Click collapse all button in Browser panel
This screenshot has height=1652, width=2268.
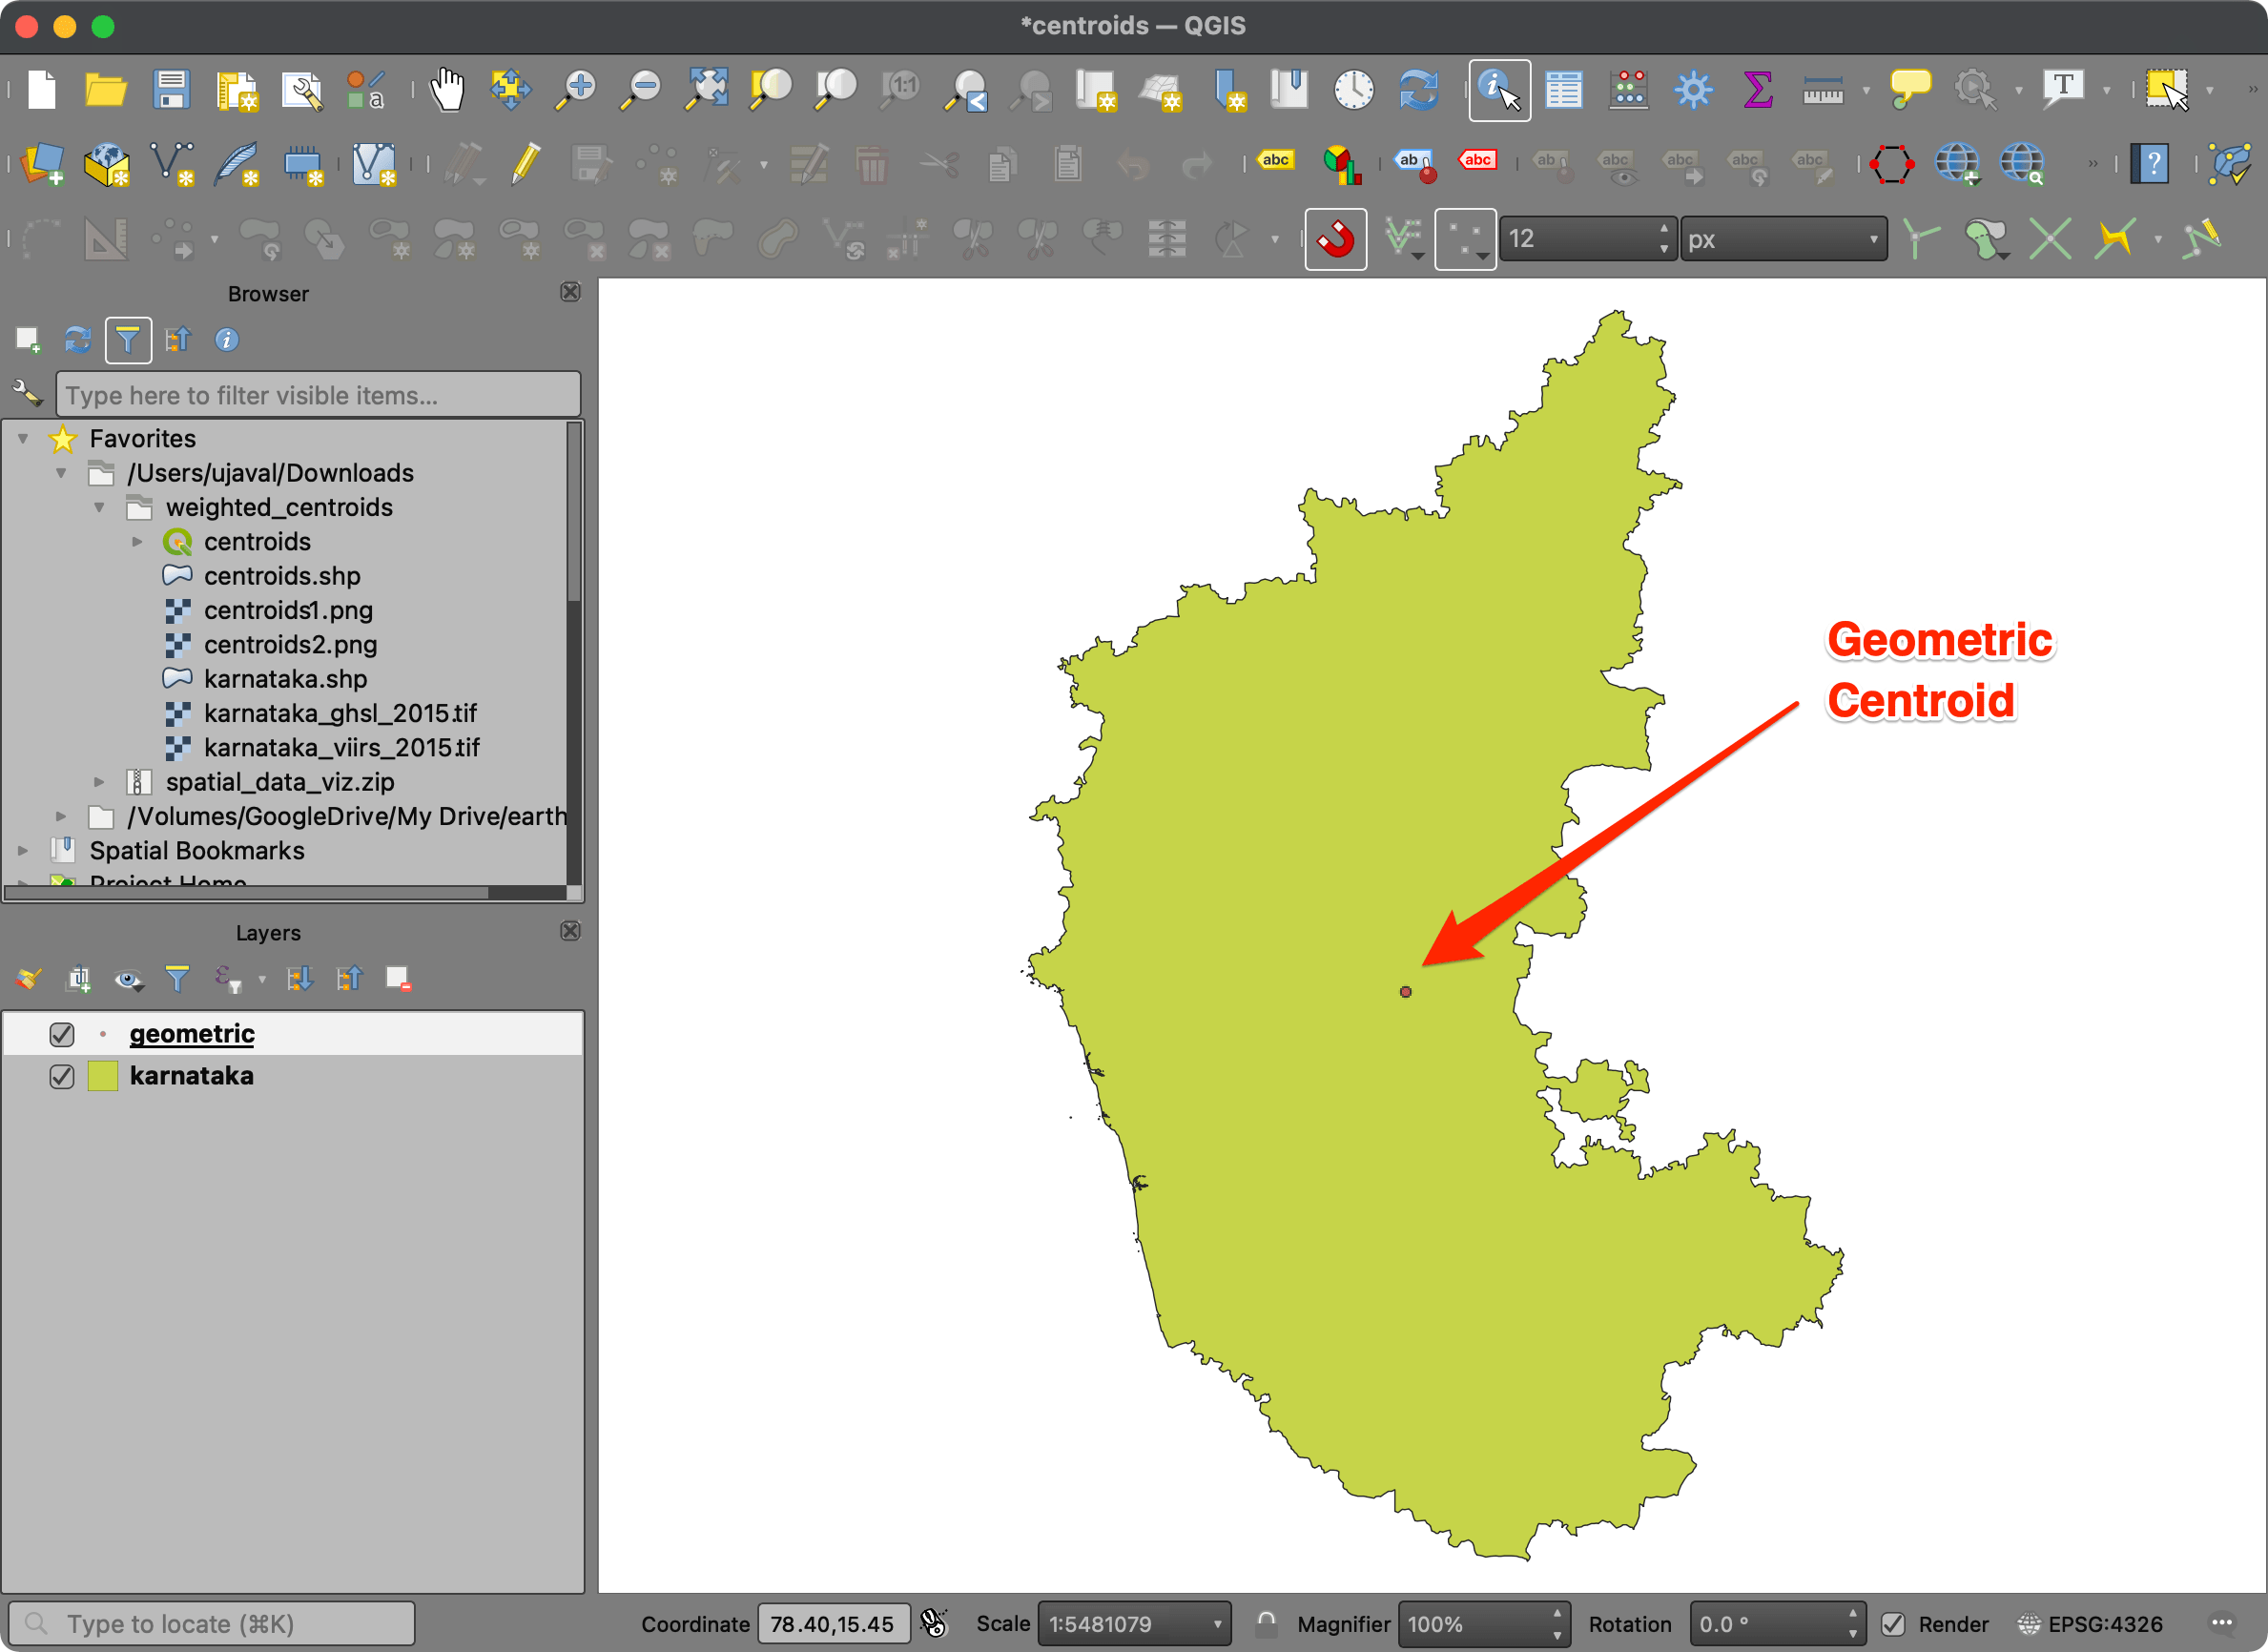179,340
